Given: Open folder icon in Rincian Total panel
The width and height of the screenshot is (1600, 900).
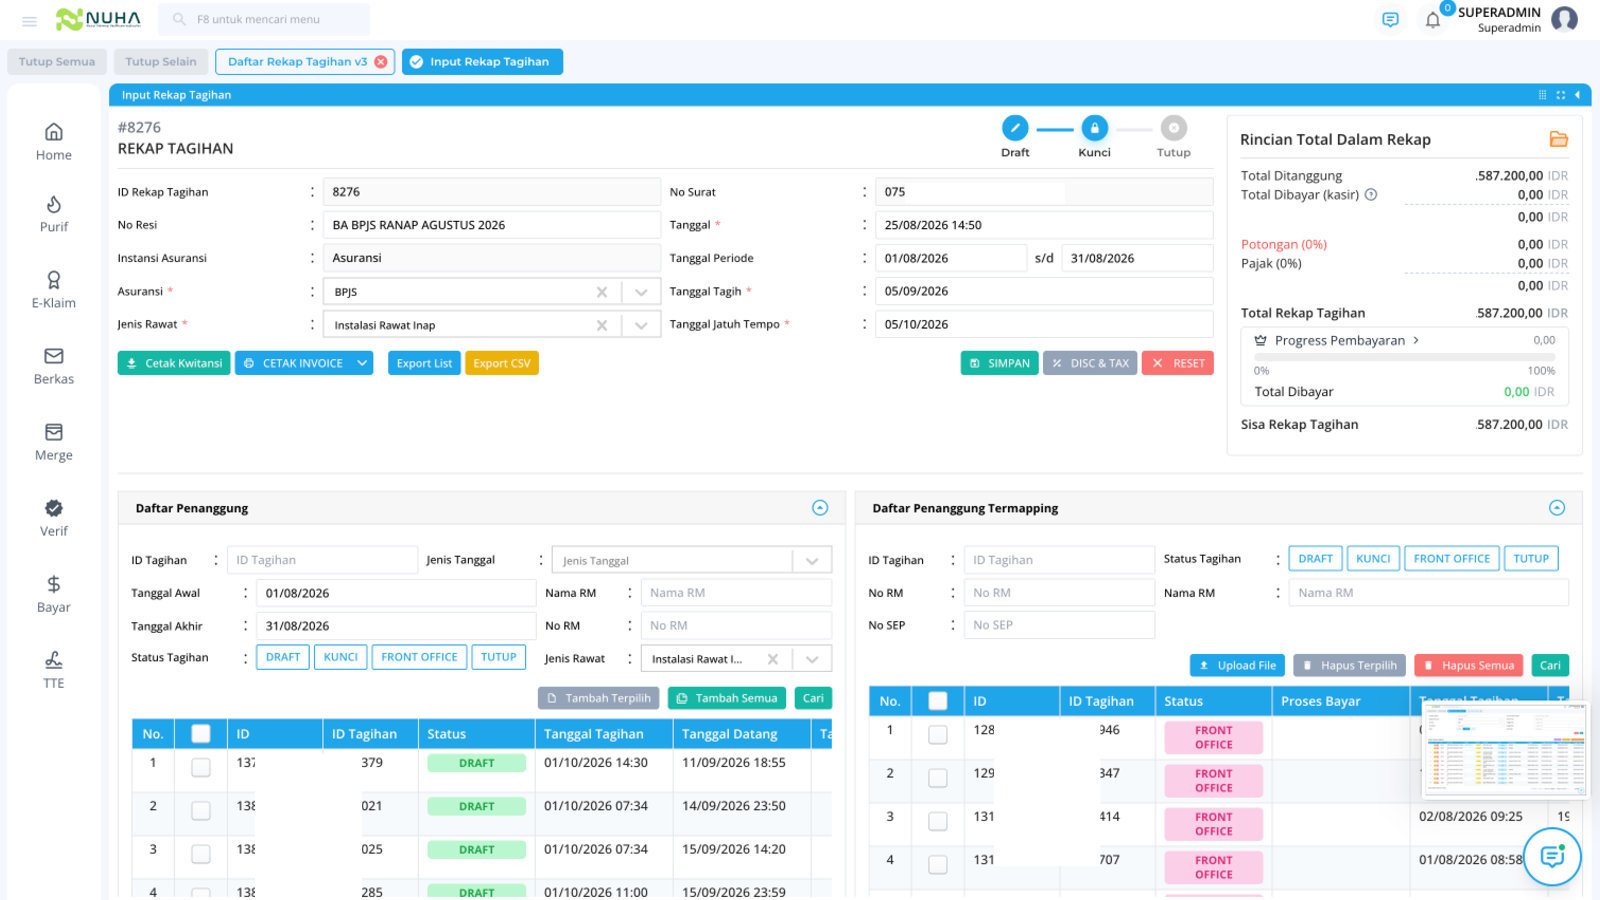Looking at the screenshot, I should pos(1559,139).
